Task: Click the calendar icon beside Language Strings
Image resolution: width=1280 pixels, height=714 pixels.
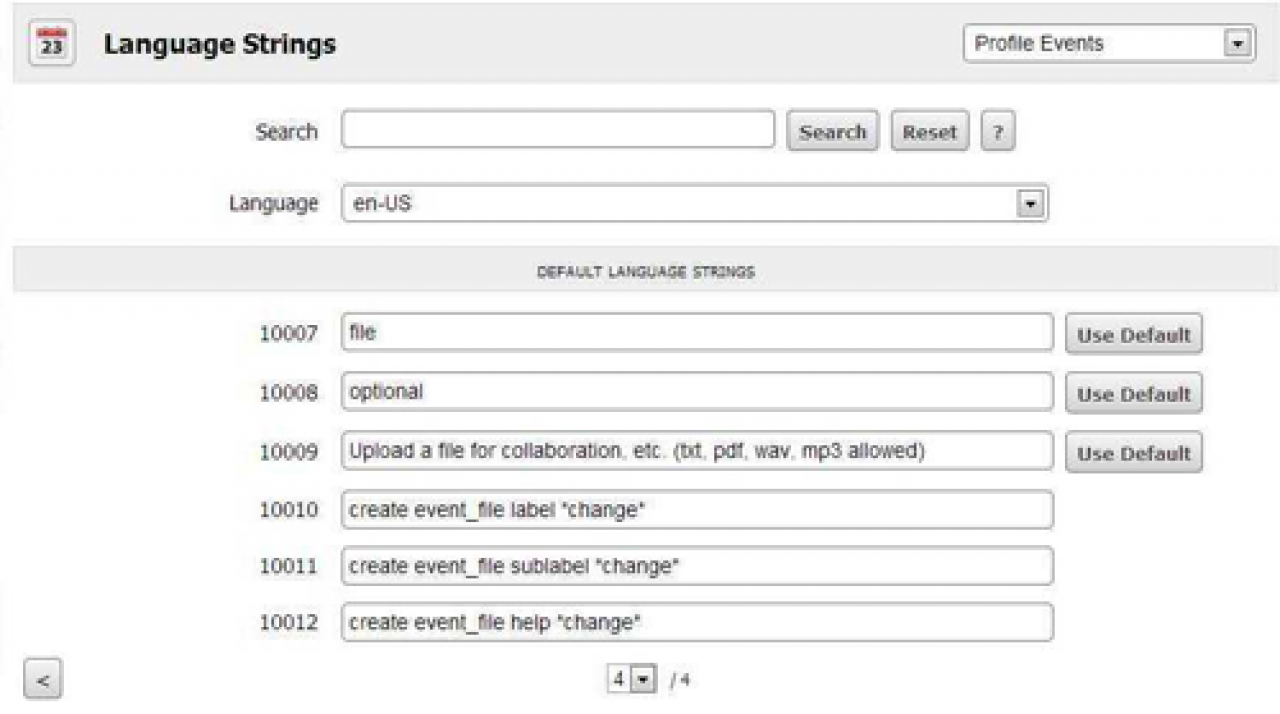Action: pos(51,45)
